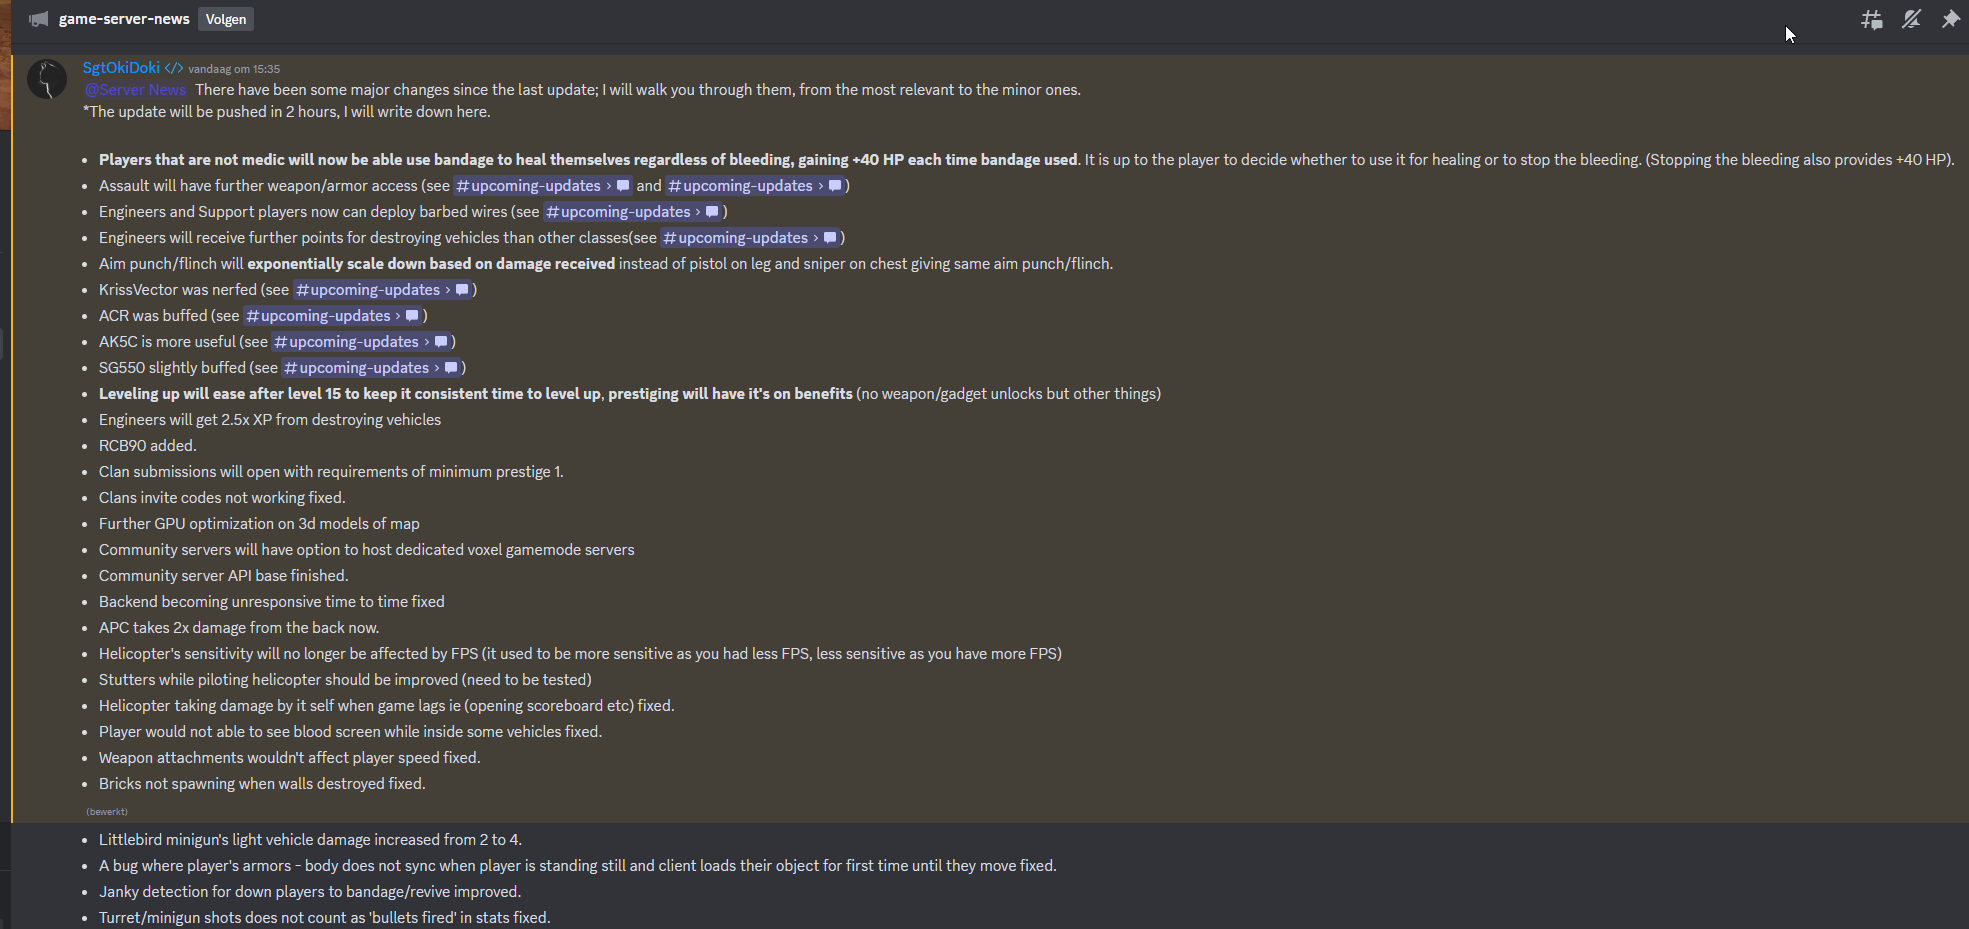Click SgtOkiDoki's profile avatar
The image size is (1969, 929).
(47, 79)
